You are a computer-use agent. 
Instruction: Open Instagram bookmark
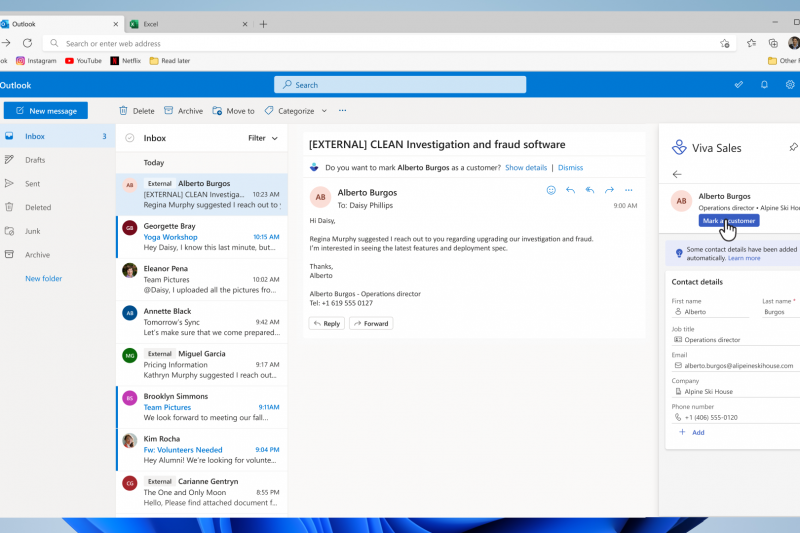(36, 61)
